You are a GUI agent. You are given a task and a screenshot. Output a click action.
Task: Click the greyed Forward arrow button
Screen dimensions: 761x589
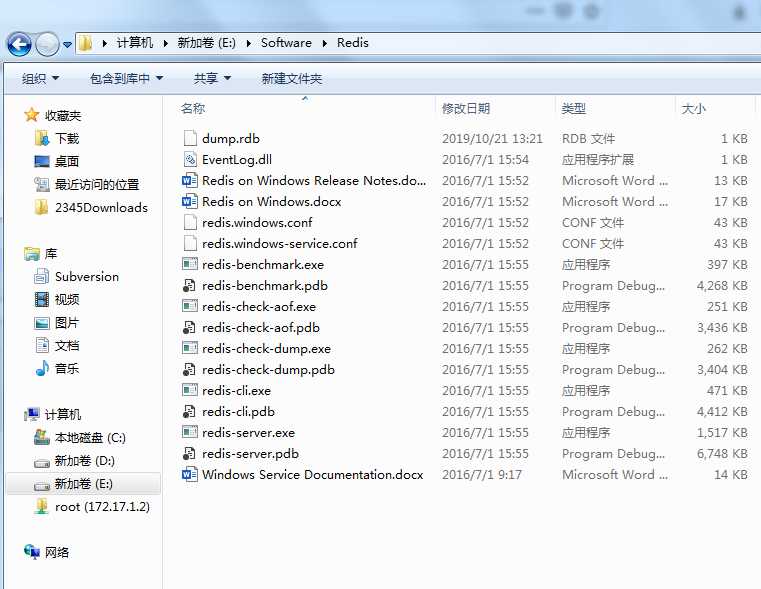click(47, 44)
